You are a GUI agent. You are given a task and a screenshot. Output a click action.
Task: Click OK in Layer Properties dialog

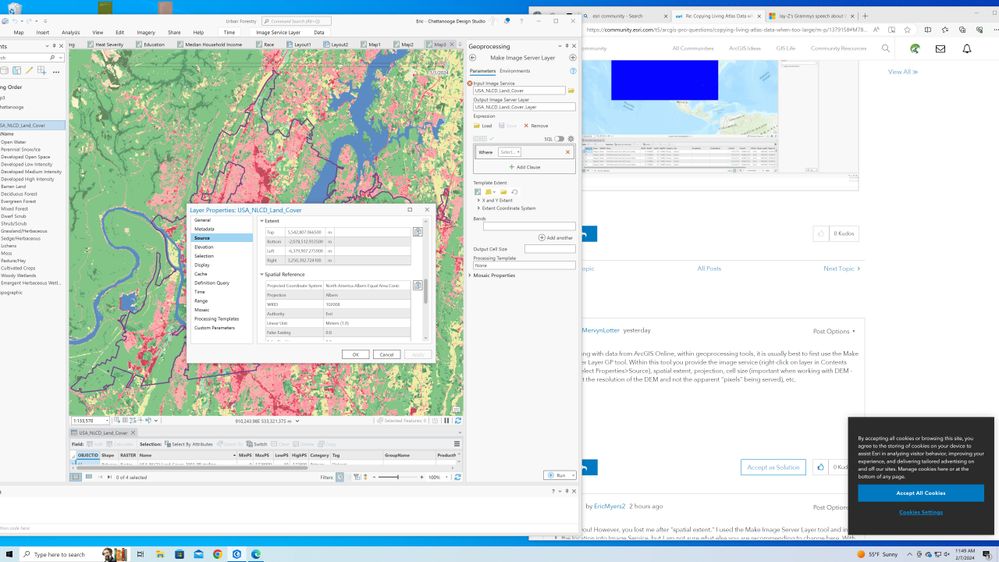(356, 354)
